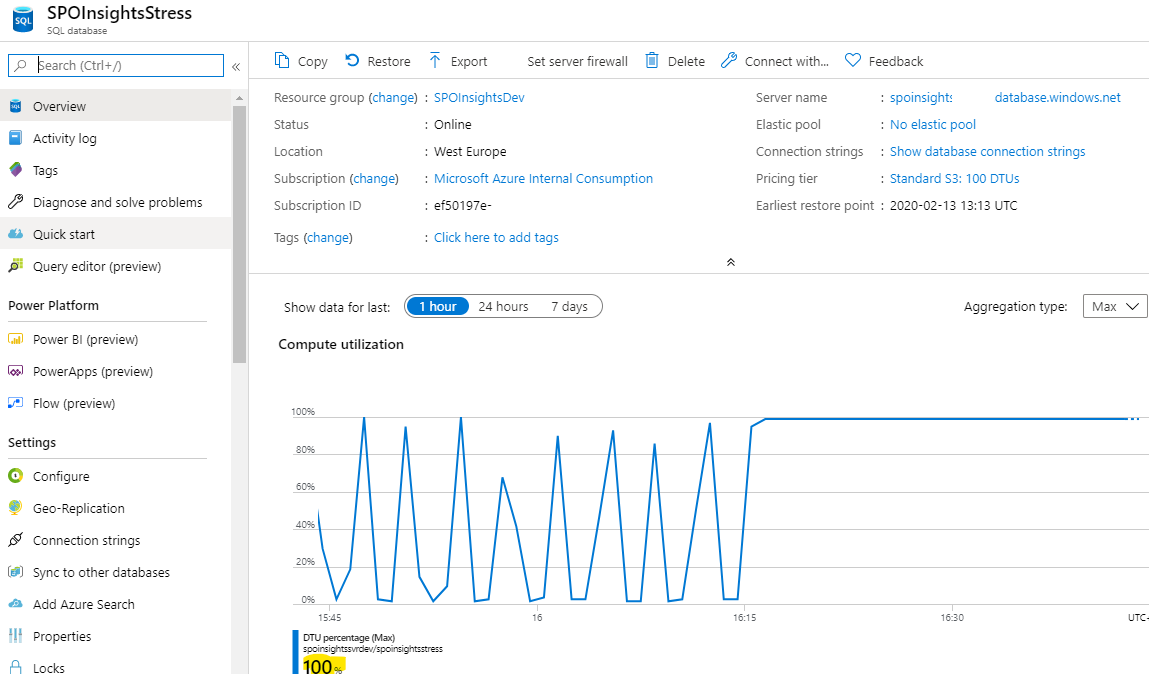The width and height of the screenshot is (1149, 679).
Task: Open Microsoft Azure Internal Consumption subscription link
Action: [x=543, y=178]
